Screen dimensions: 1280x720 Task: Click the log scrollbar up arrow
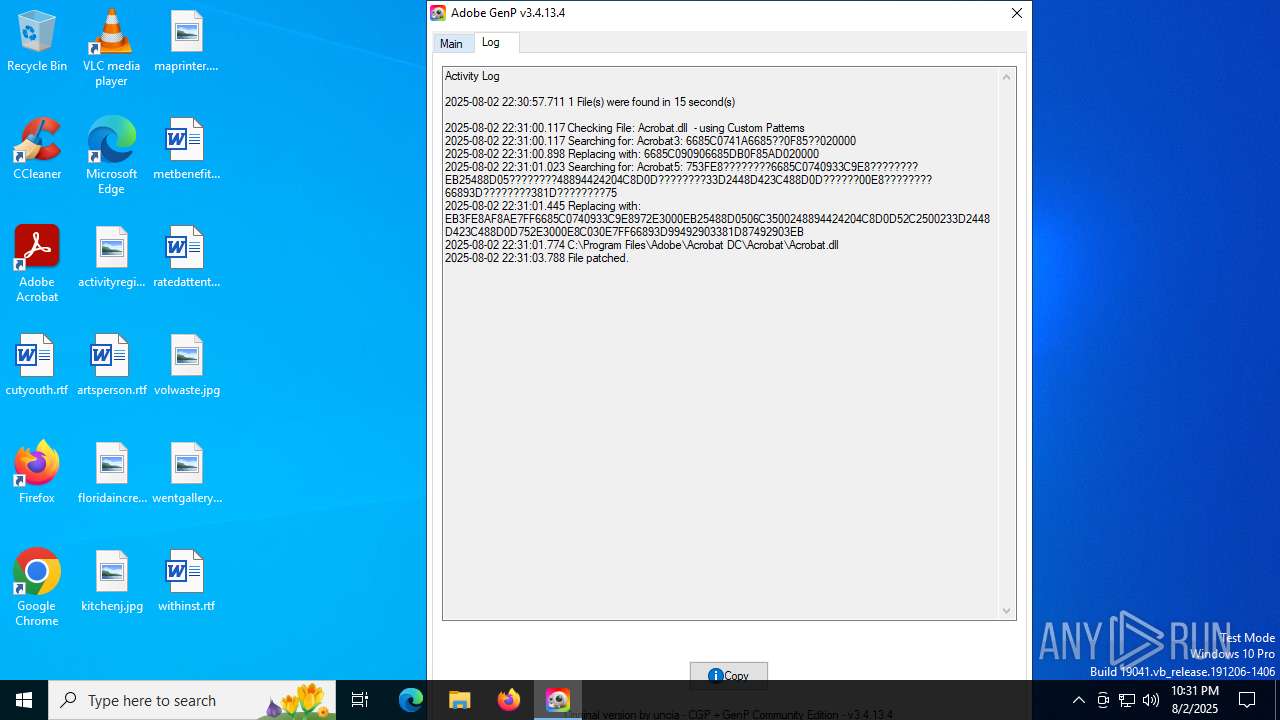coord(1007,77)
